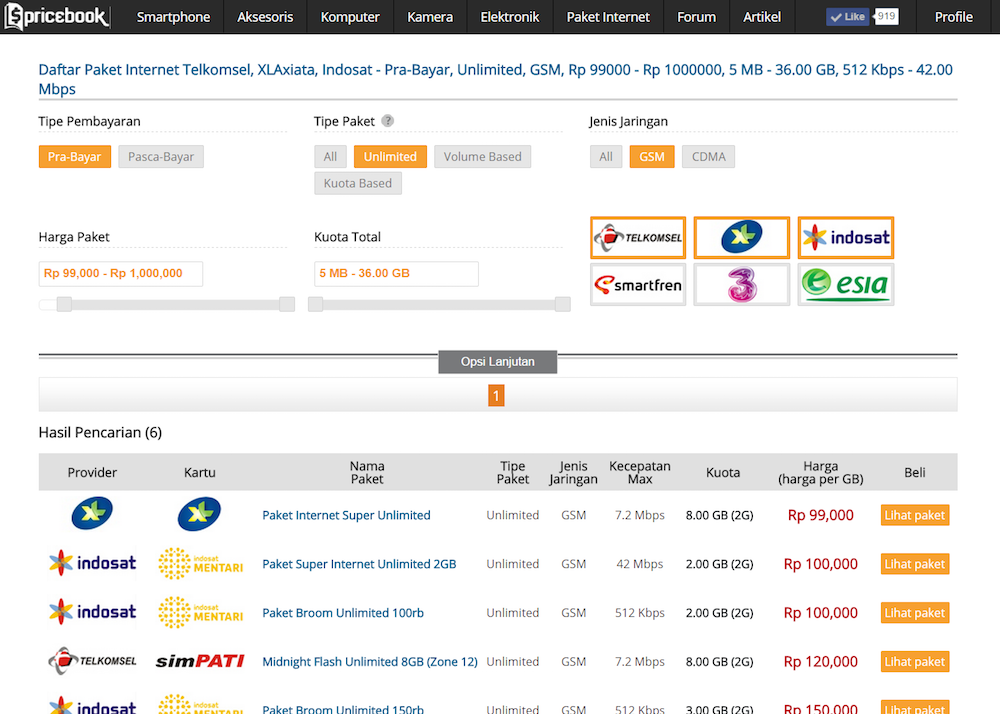Click the Harga Paket maximum slider handle

click(x=287, y=304)
